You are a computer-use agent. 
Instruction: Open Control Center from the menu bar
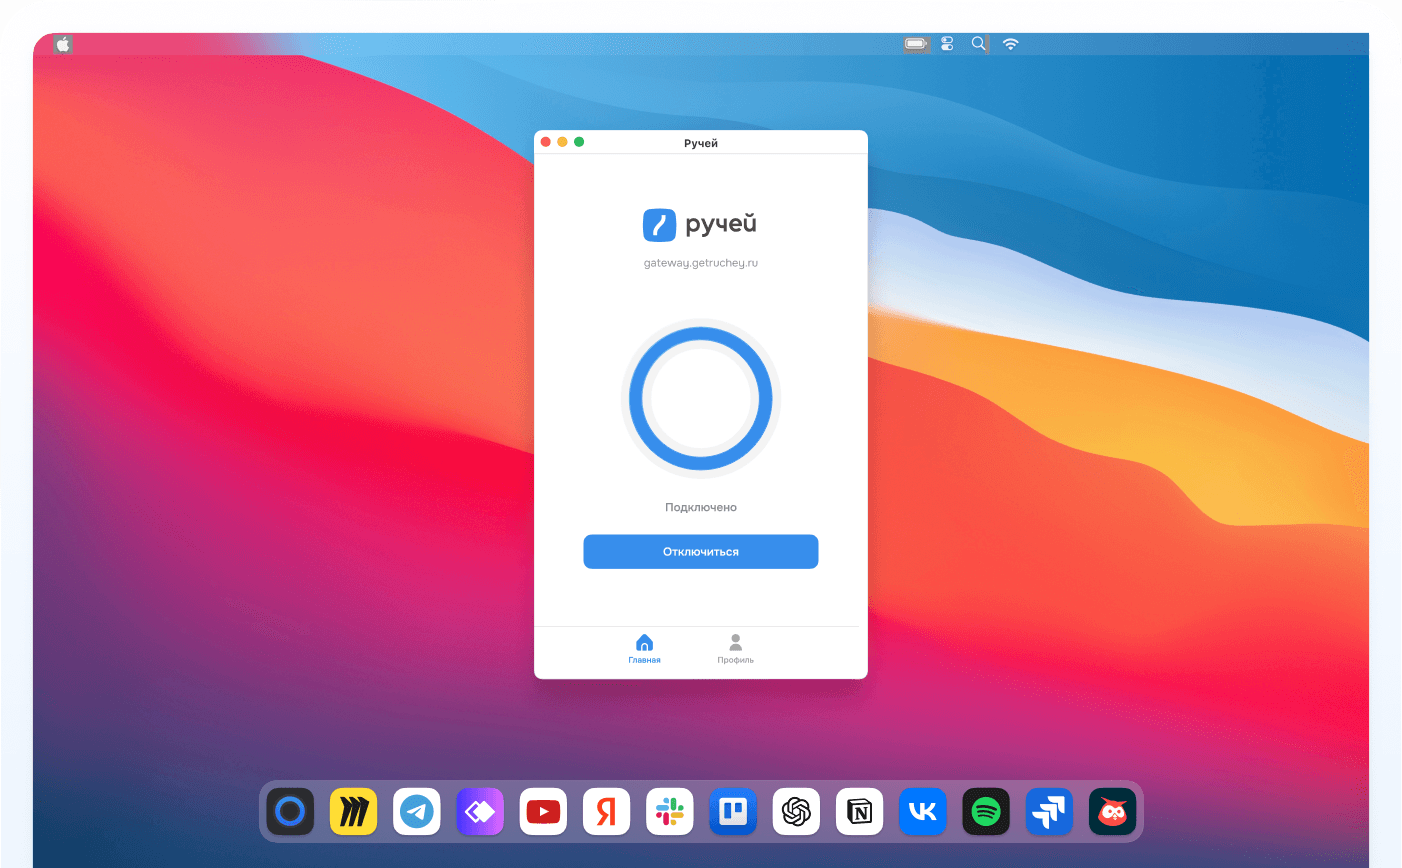(946, 44)
